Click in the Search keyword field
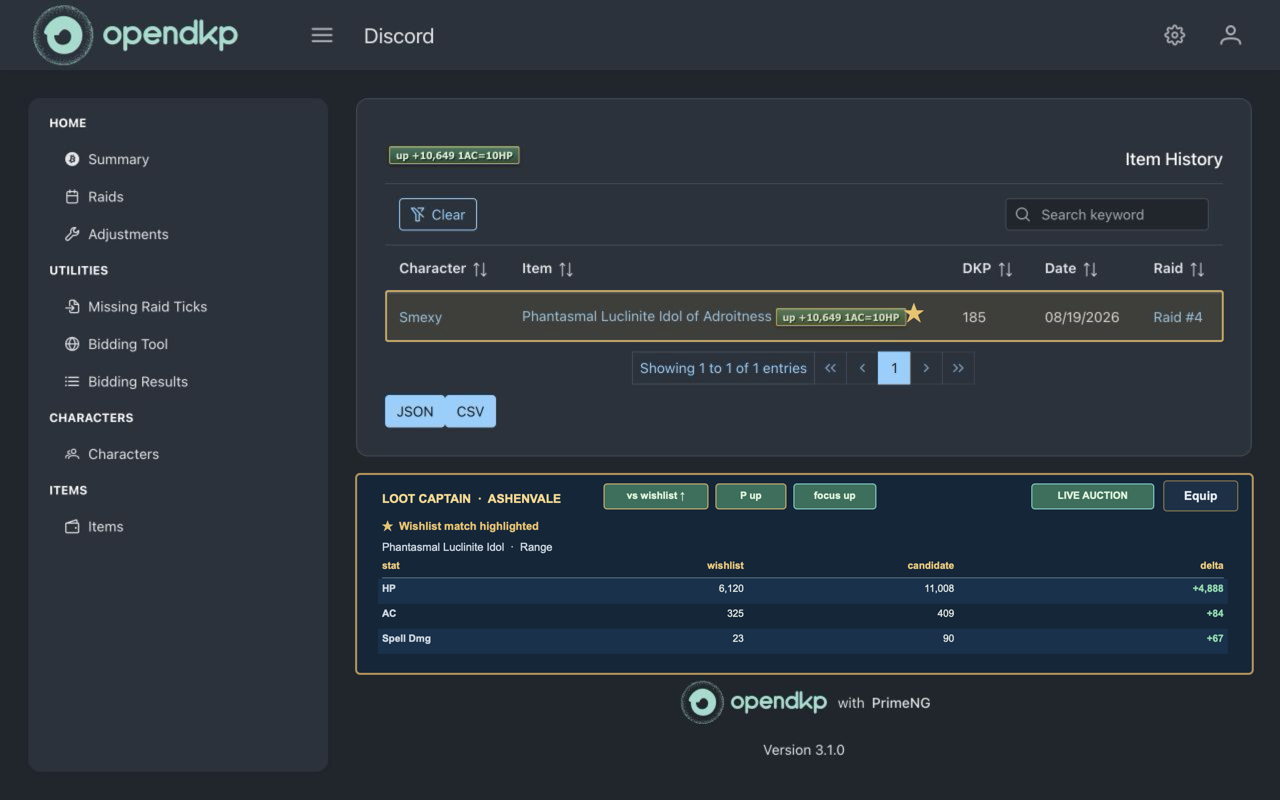 coord(1106,214)
